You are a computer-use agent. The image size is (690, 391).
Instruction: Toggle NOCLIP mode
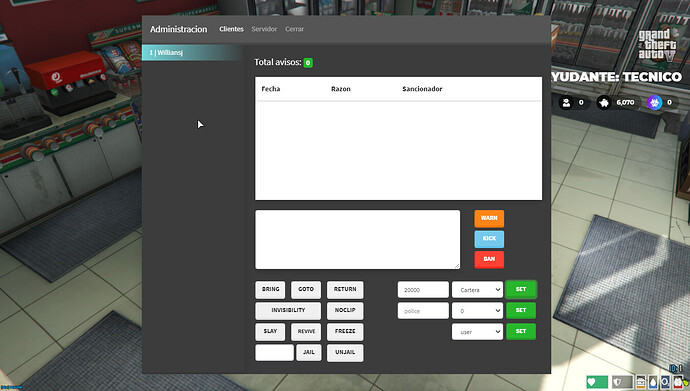click(x=345, y=311)
